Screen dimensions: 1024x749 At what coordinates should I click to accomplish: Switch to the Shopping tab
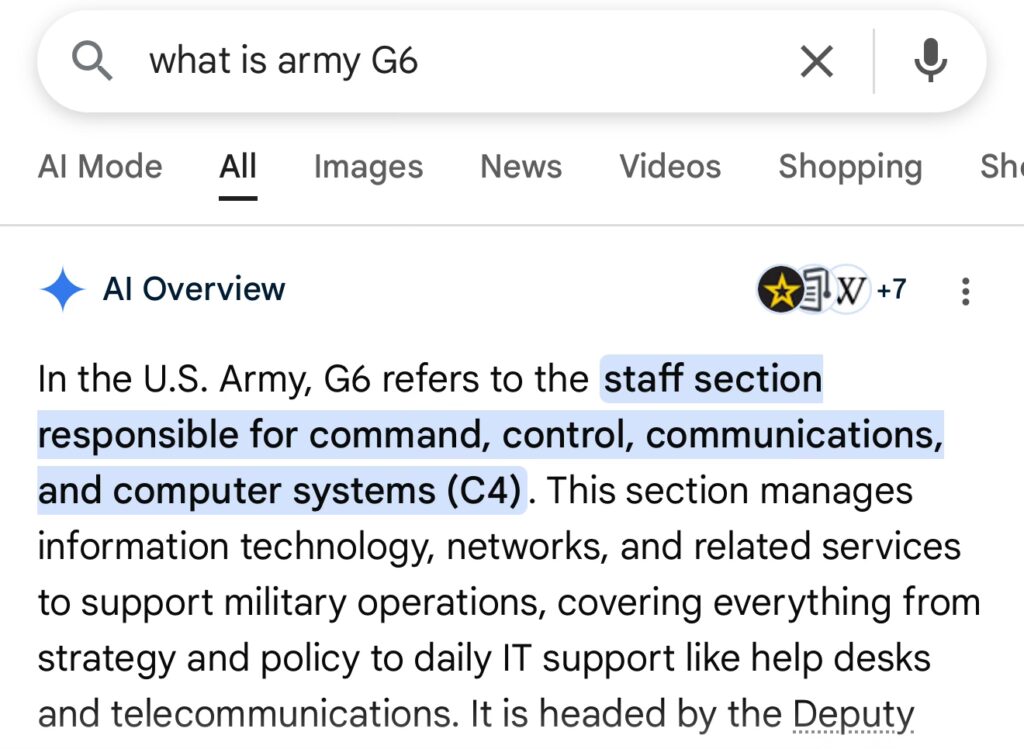pyautogui.click(x=850, y=166)
